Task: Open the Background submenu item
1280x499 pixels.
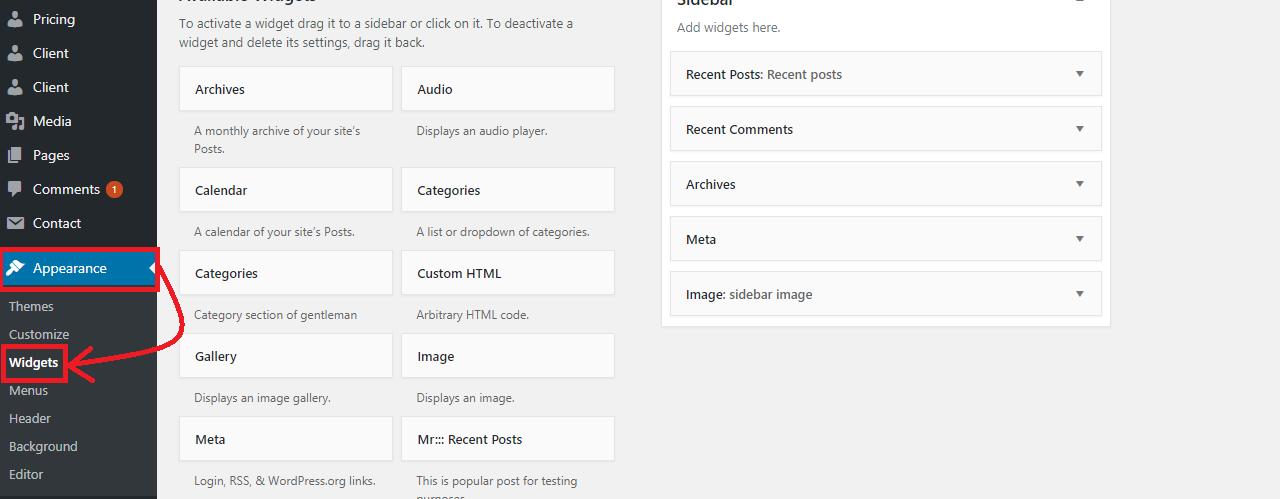Action: tap(43, 446)
